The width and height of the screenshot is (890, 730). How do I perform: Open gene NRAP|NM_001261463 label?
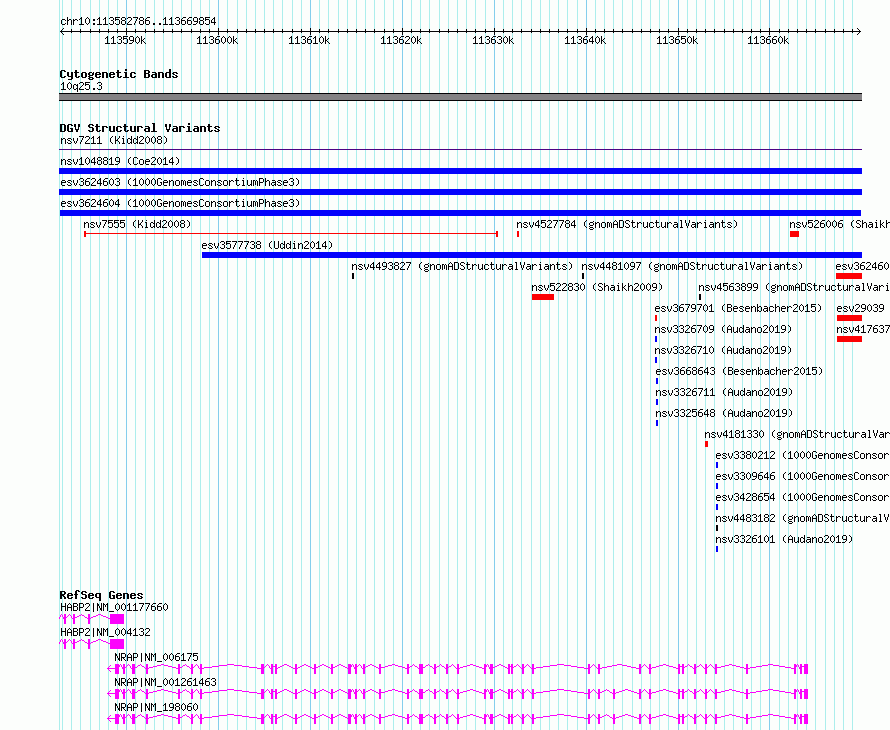tap(165, 682)
